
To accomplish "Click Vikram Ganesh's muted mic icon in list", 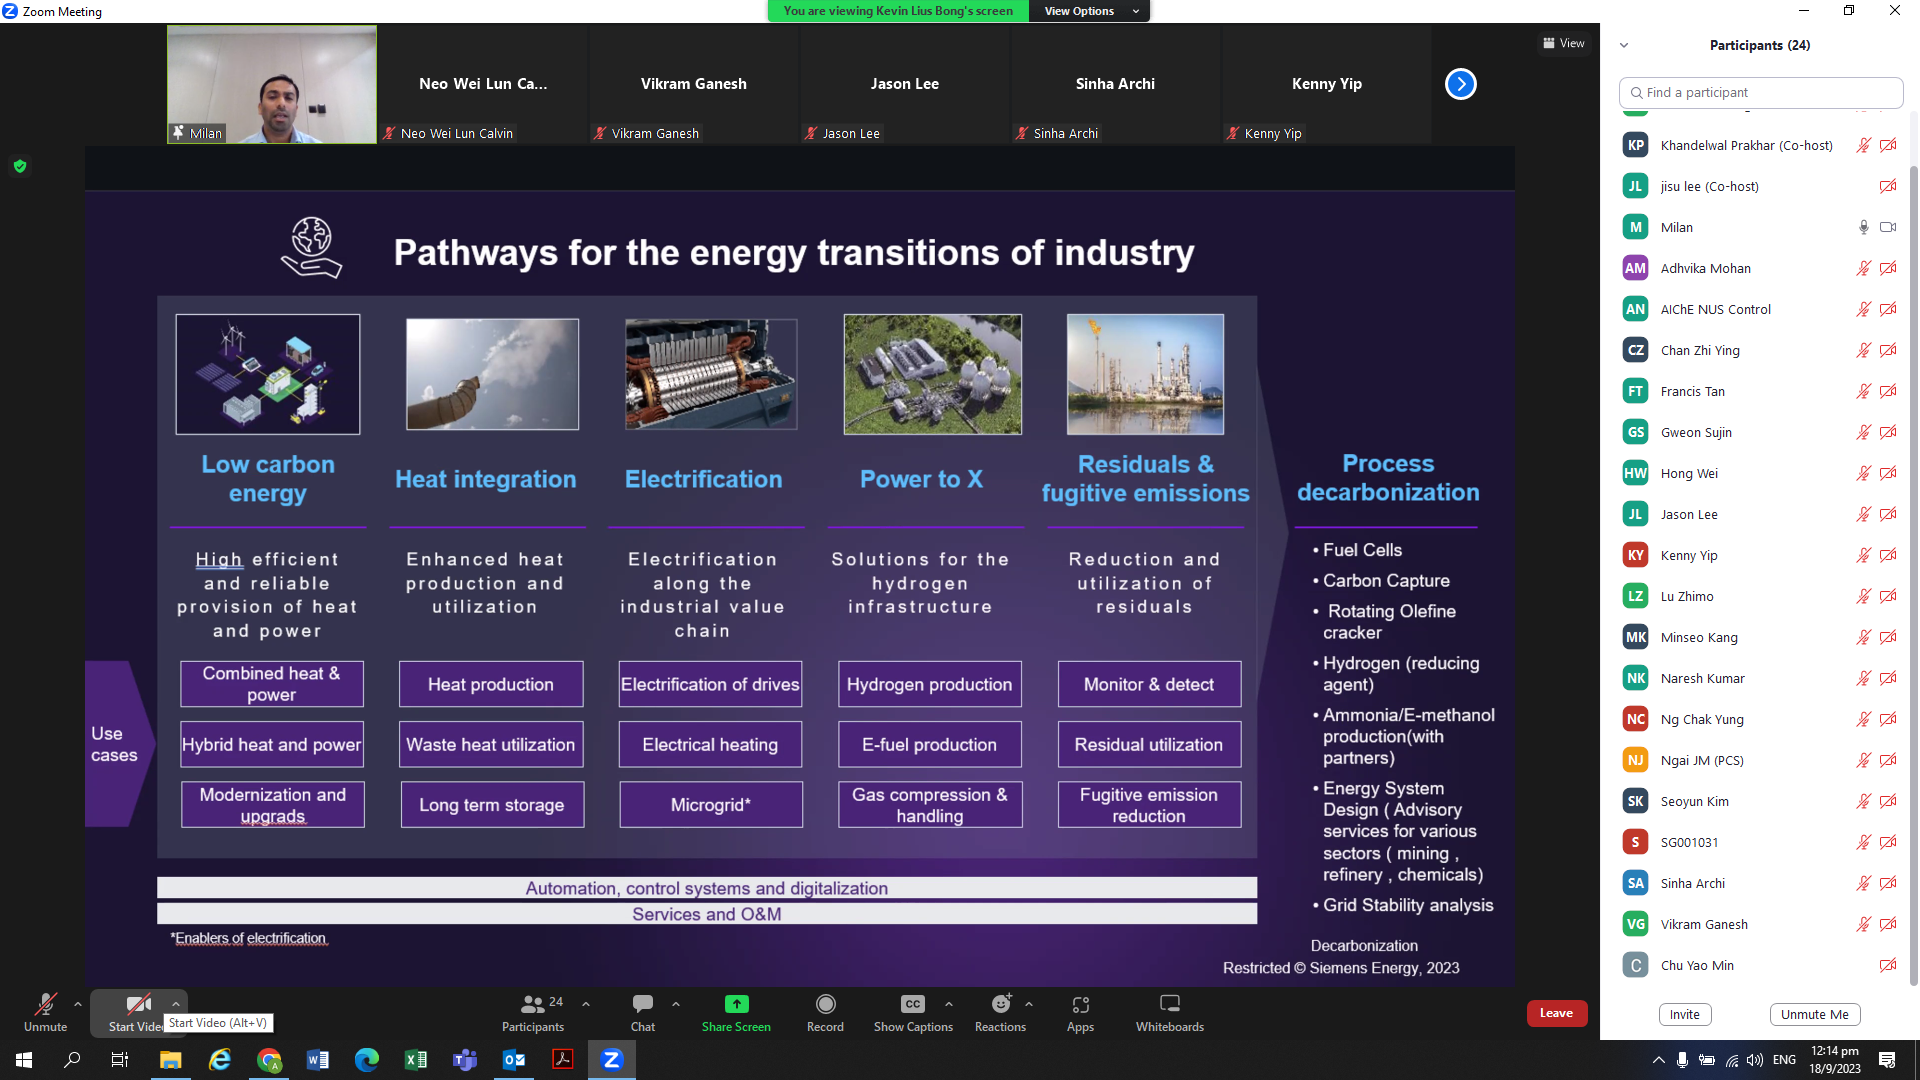I will [x=1864, y=924].
